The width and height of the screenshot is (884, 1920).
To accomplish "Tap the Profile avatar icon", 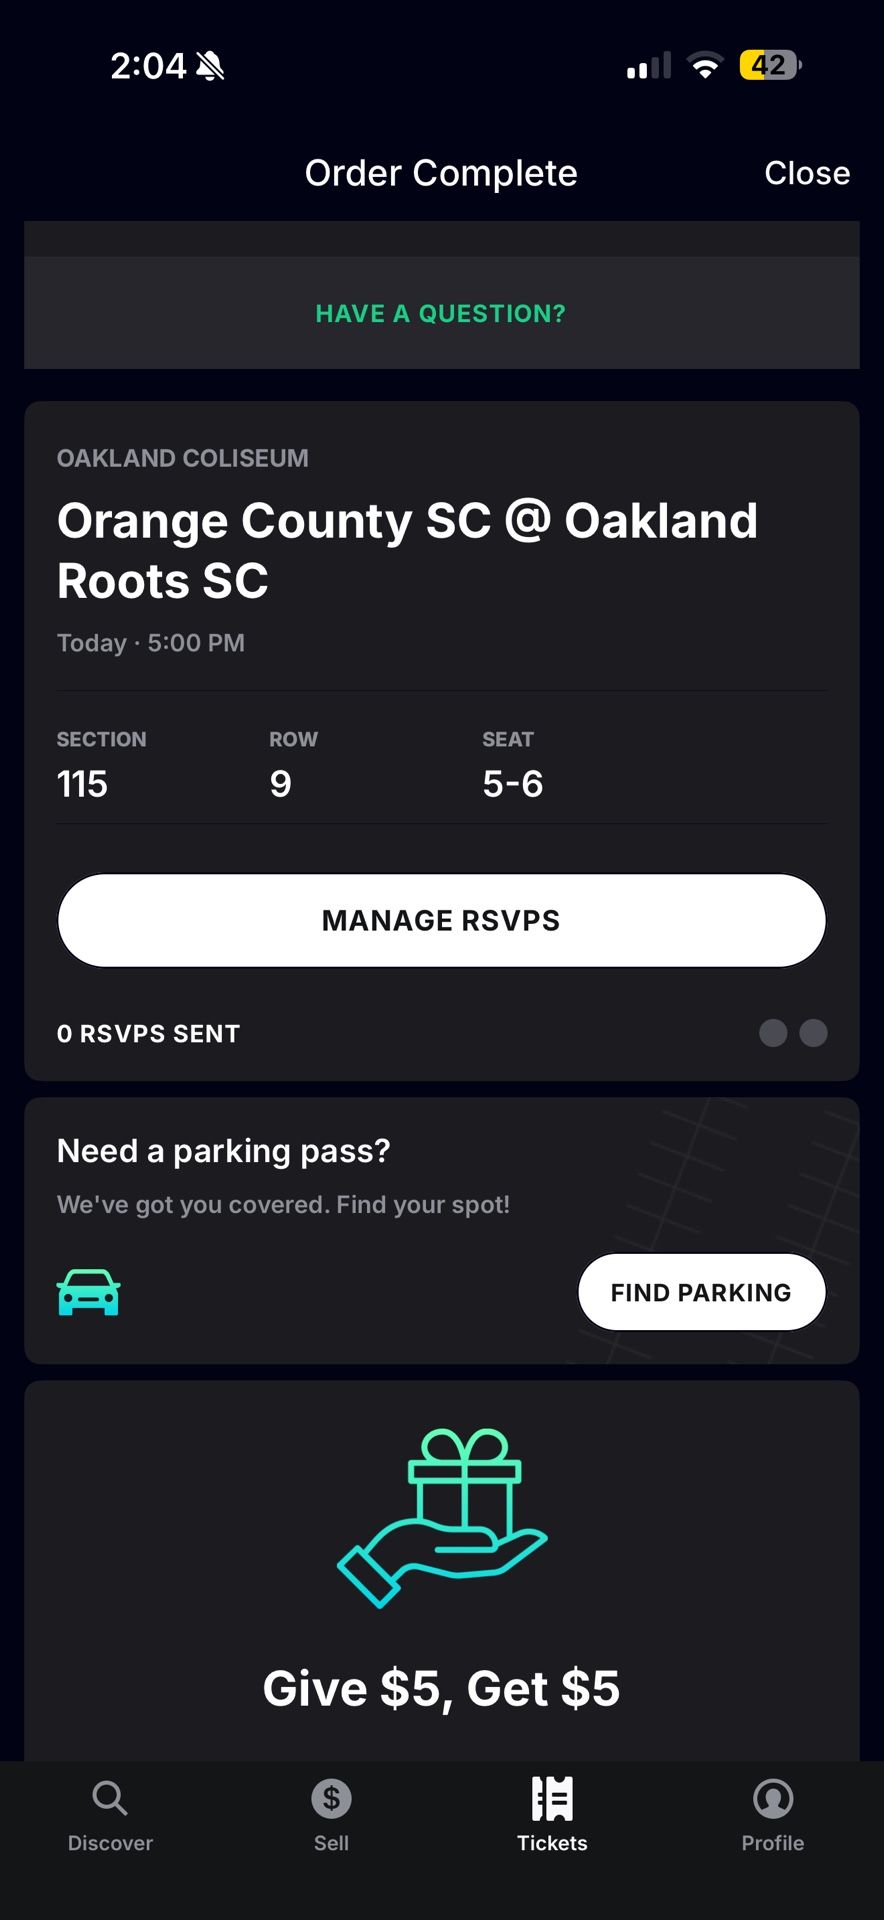I will pyautogui.click(x=773, y=1798).
